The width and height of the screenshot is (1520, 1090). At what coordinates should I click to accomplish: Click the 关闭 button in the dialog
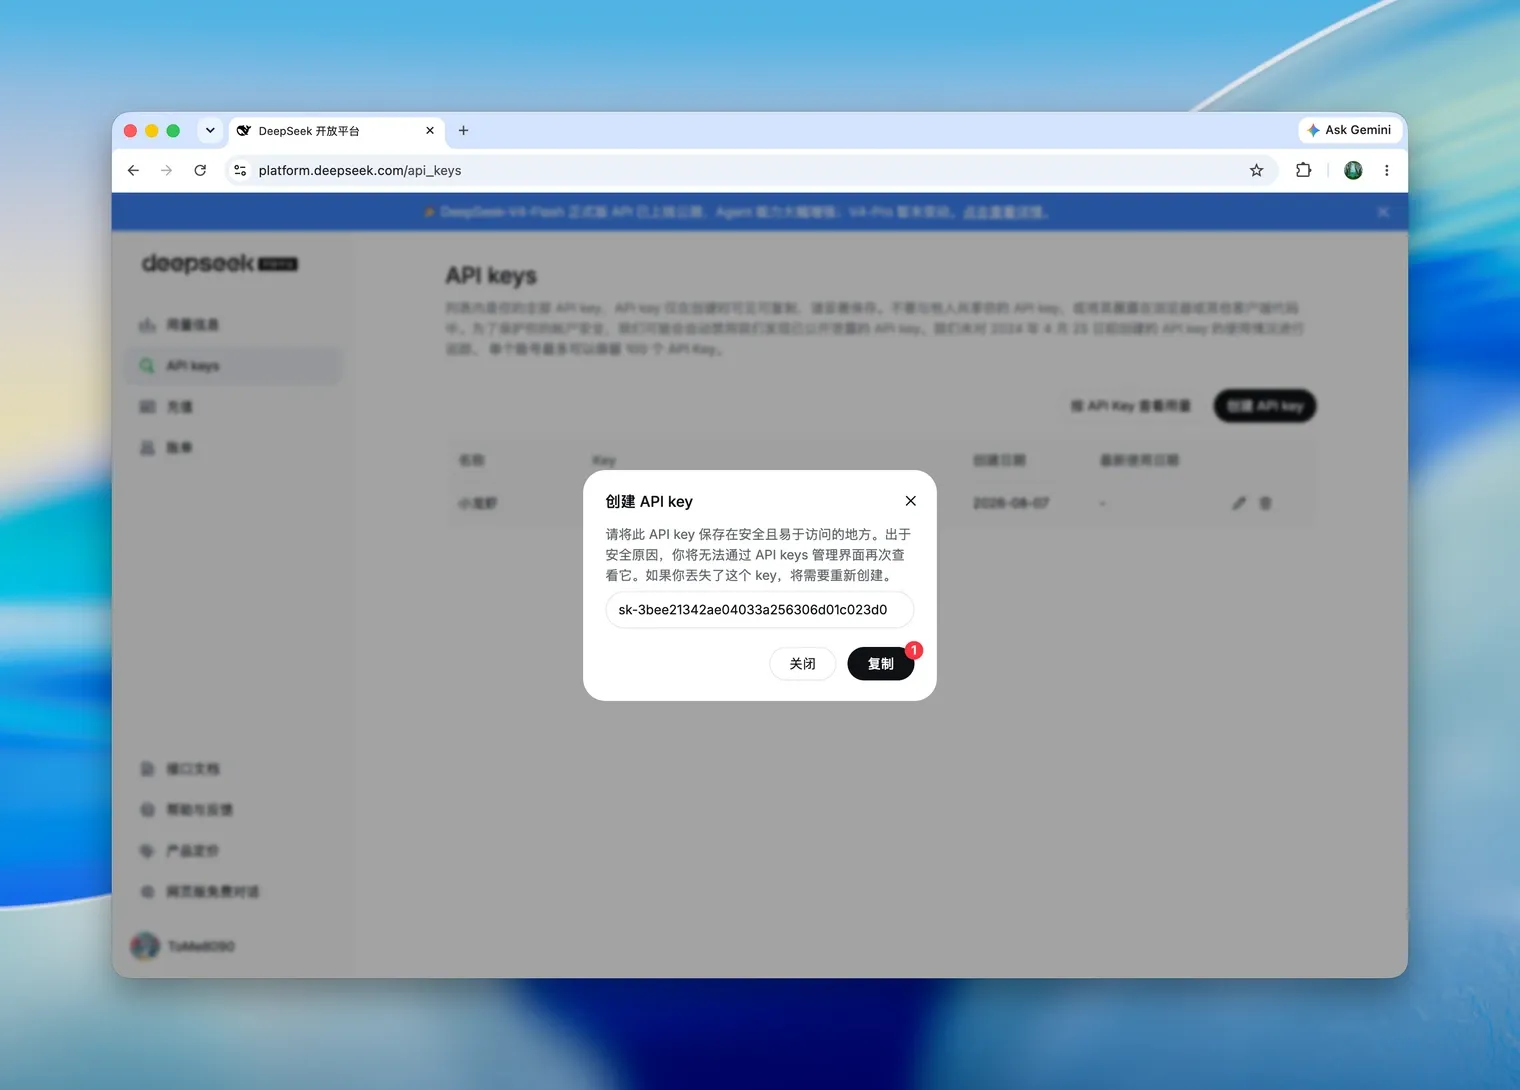tap(802, 664)
